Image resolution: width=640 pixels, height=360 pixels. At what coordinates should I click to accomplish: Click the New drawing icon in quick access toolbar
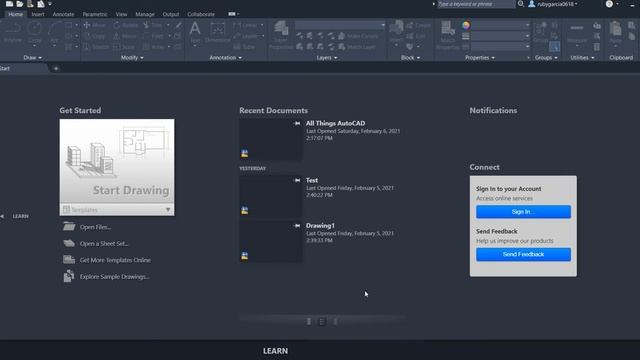click(x=9, y=4)
